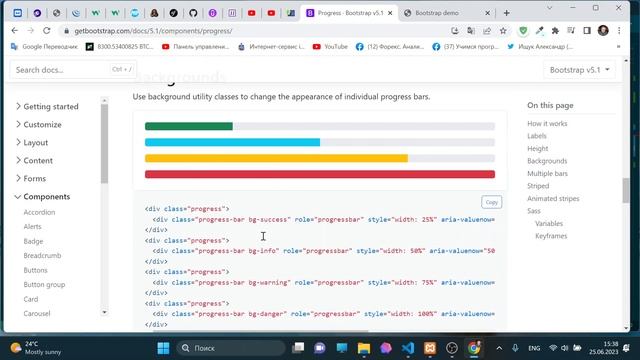Viewport: 640px width, 360px height.
Task: Open the Card docs link
Action: pyautogui.click(x=31, y=299)
